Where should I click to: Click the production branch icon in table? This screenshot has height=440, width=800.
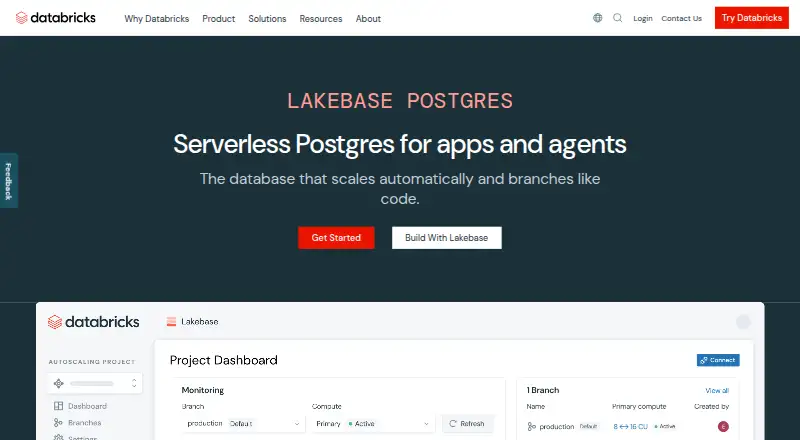(x=532, y=426)
